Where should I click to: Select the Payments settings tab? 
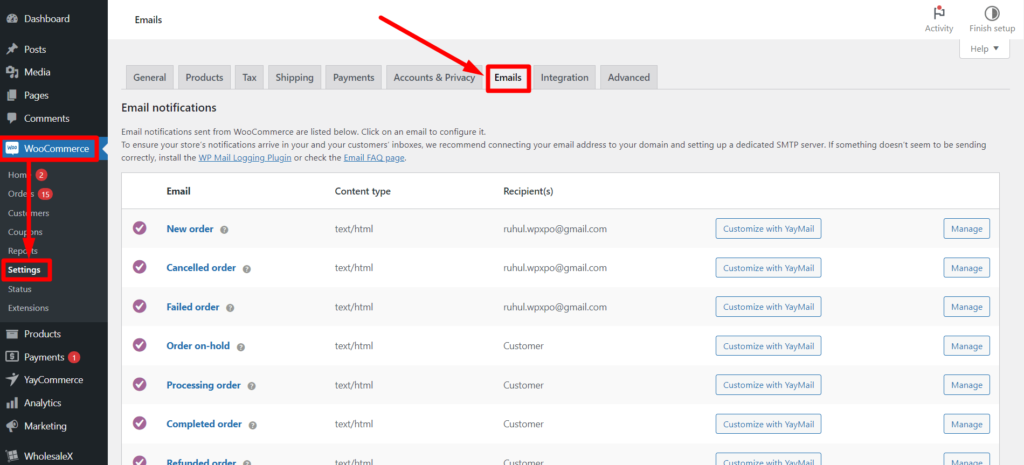[353, 77]
